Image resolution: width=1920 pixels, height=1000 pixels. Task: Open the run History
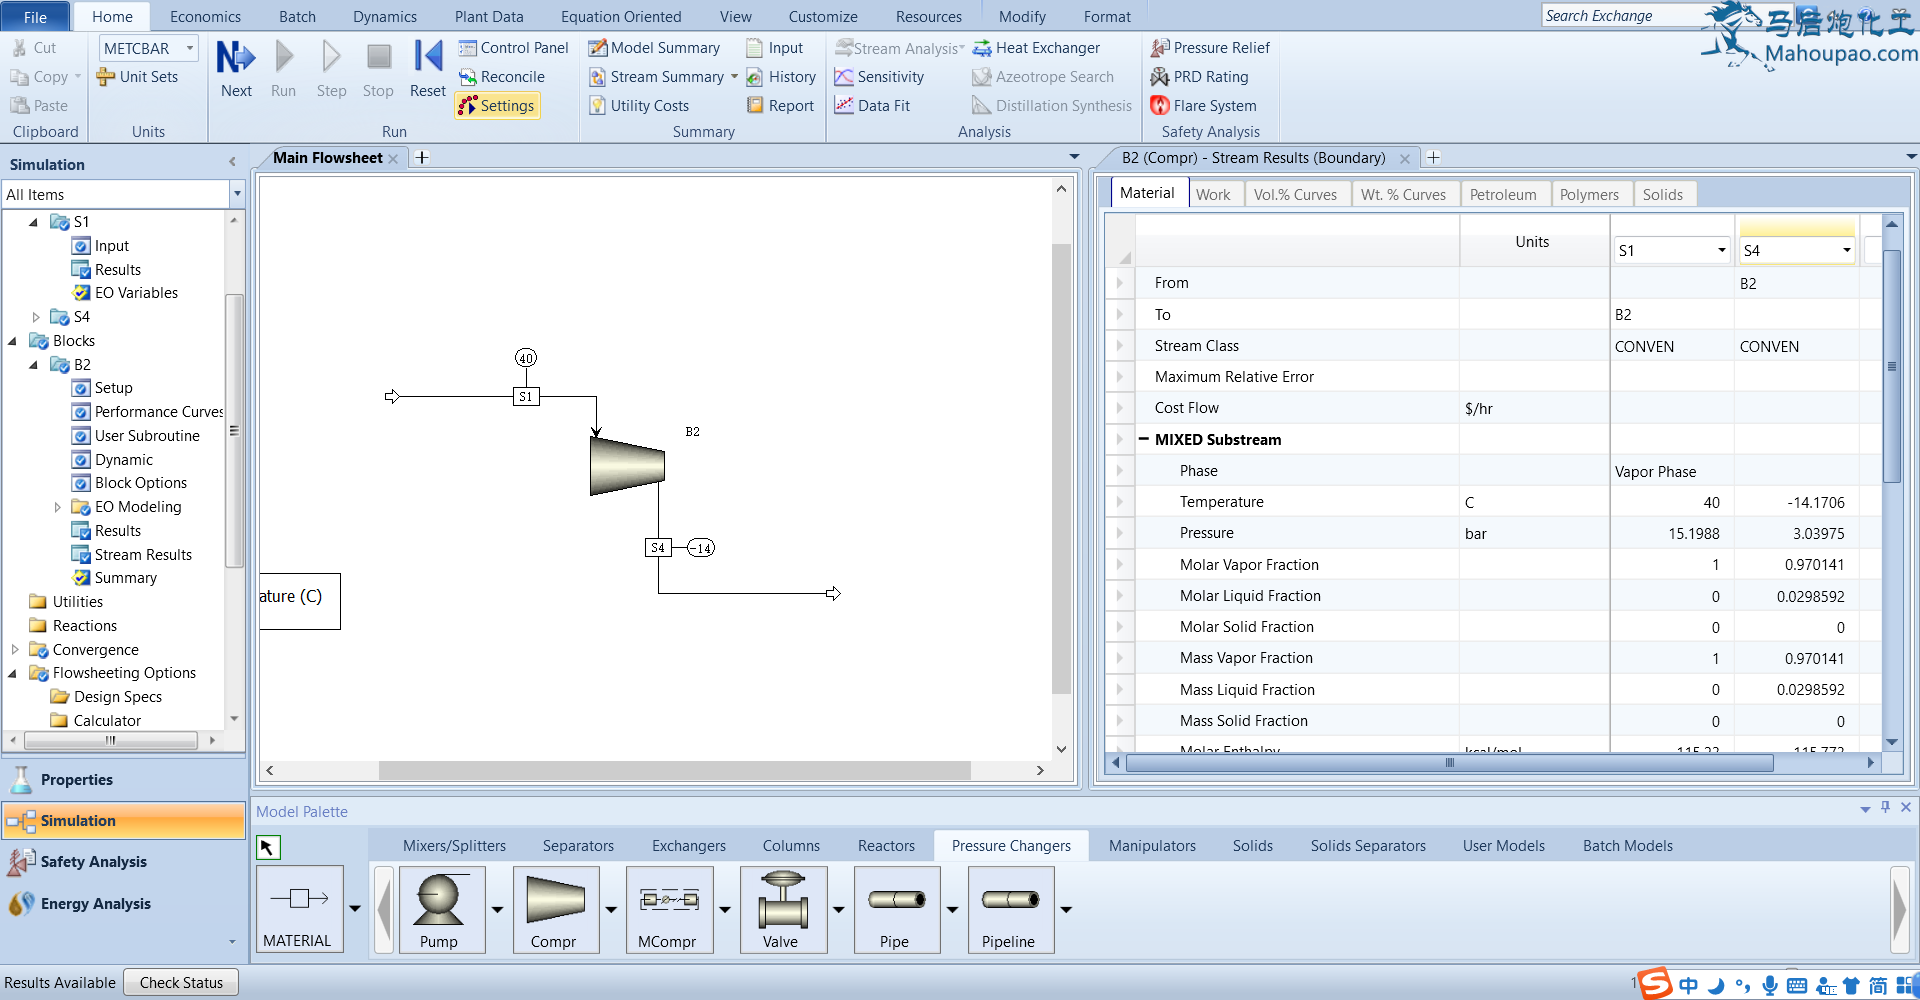[x=781, y=77]
